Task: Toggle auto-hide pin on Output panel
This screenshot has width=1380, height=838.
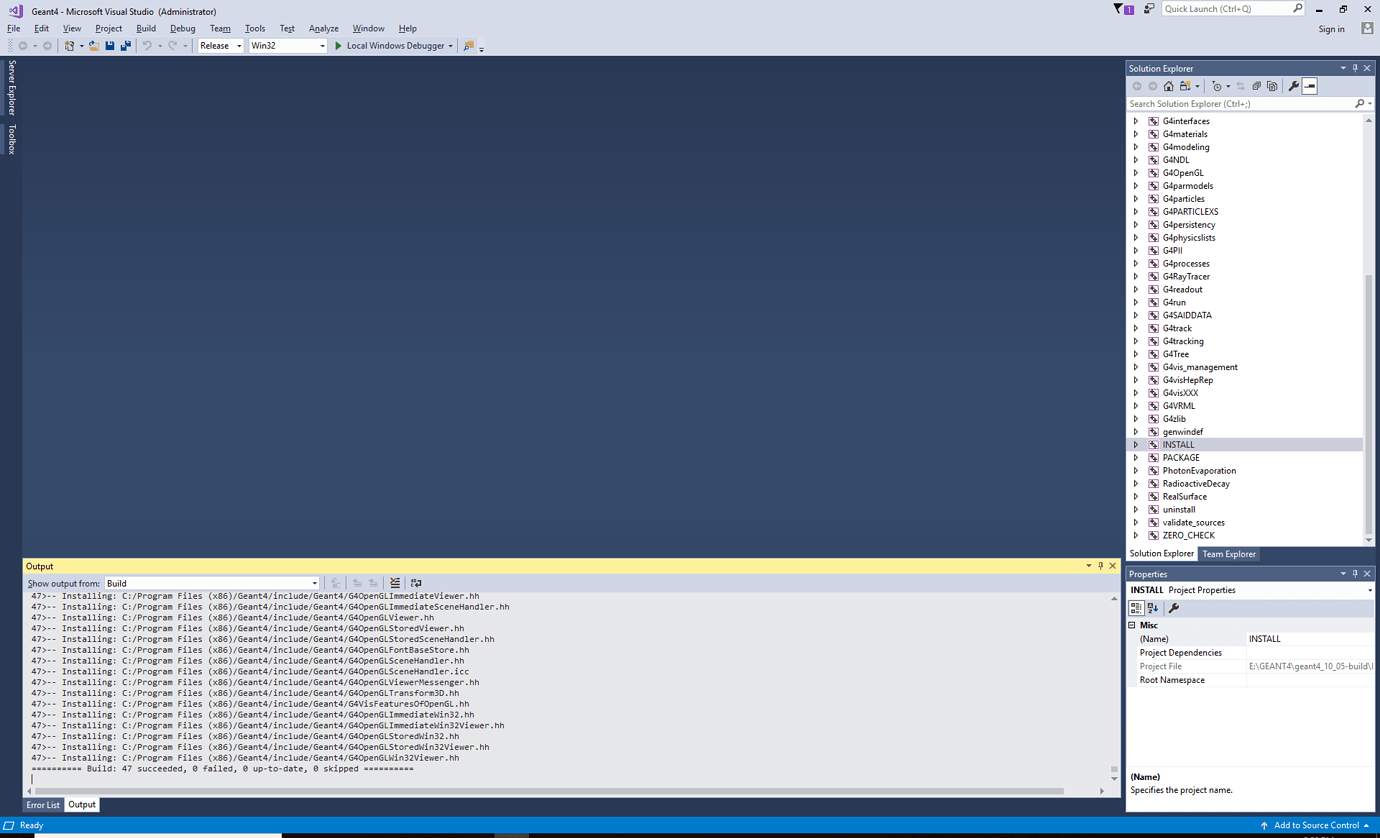Action: pos(1101,566)
